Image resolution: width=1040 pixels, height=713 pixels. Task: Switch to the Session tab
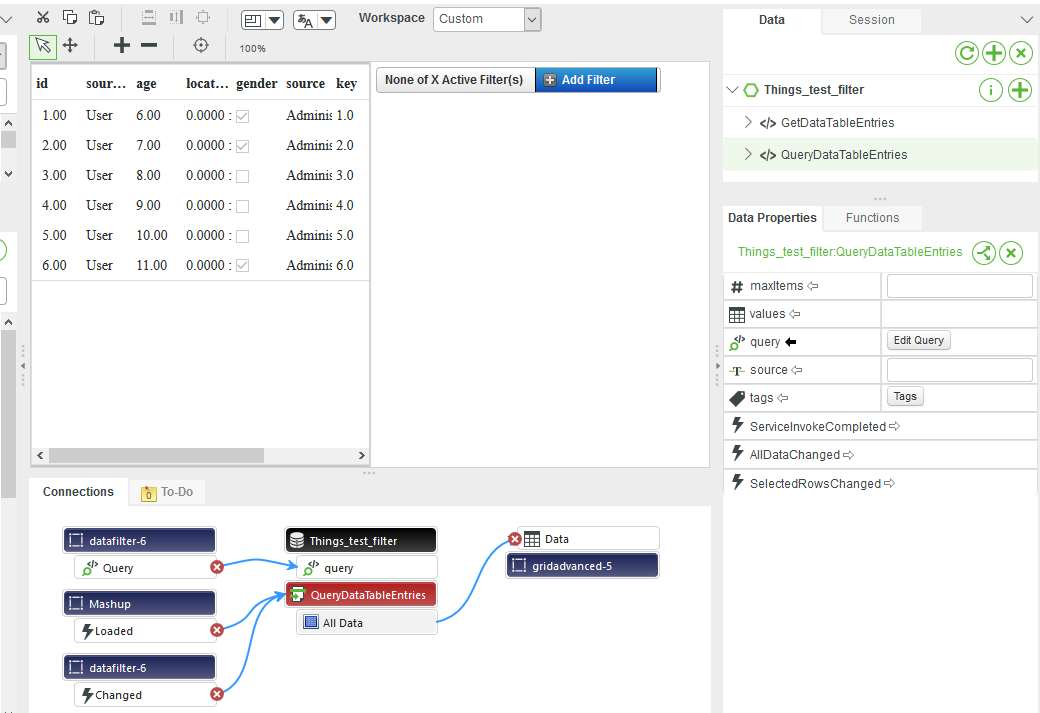point(871,20)
